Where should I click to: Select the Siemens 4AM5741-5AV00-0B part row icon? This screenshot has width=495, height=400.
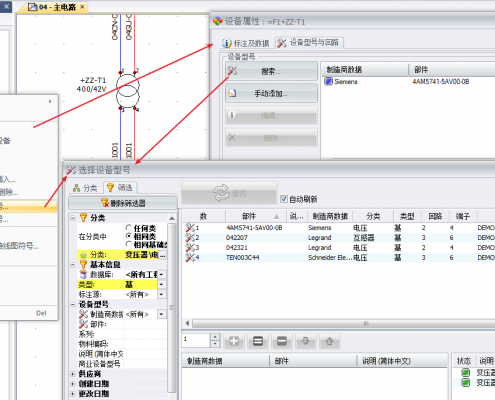click(x=190, y=228)
